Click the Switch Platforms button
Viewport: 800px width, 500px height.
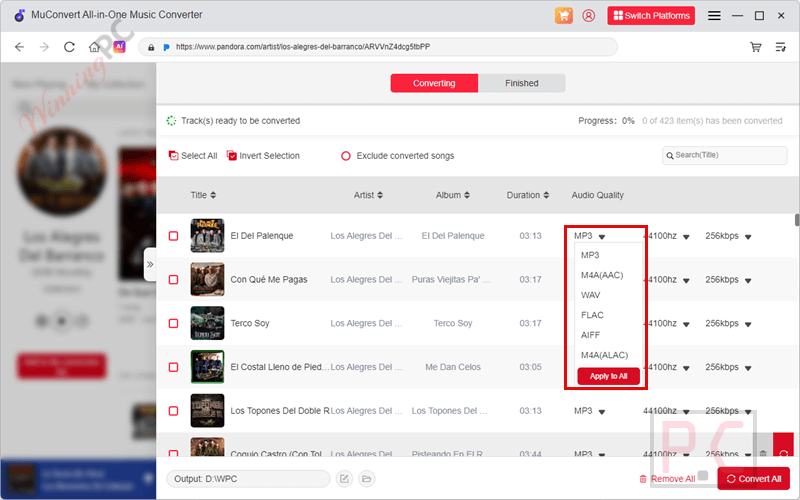point(651,15)
